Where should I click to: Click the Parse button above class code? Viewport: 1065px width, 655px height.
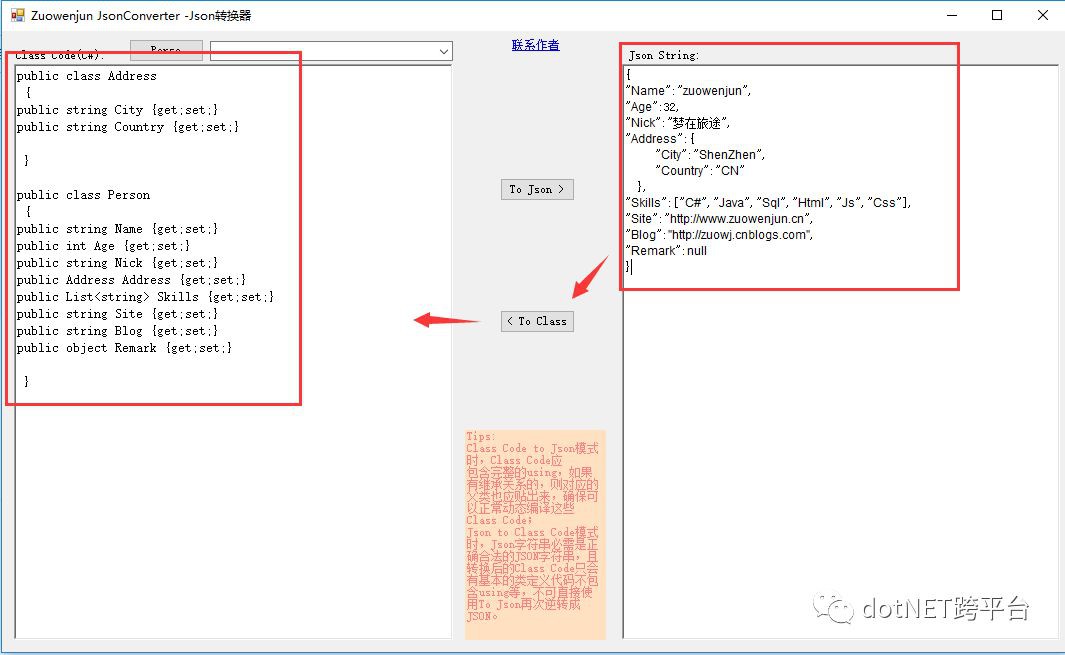(x=166, y=50)
